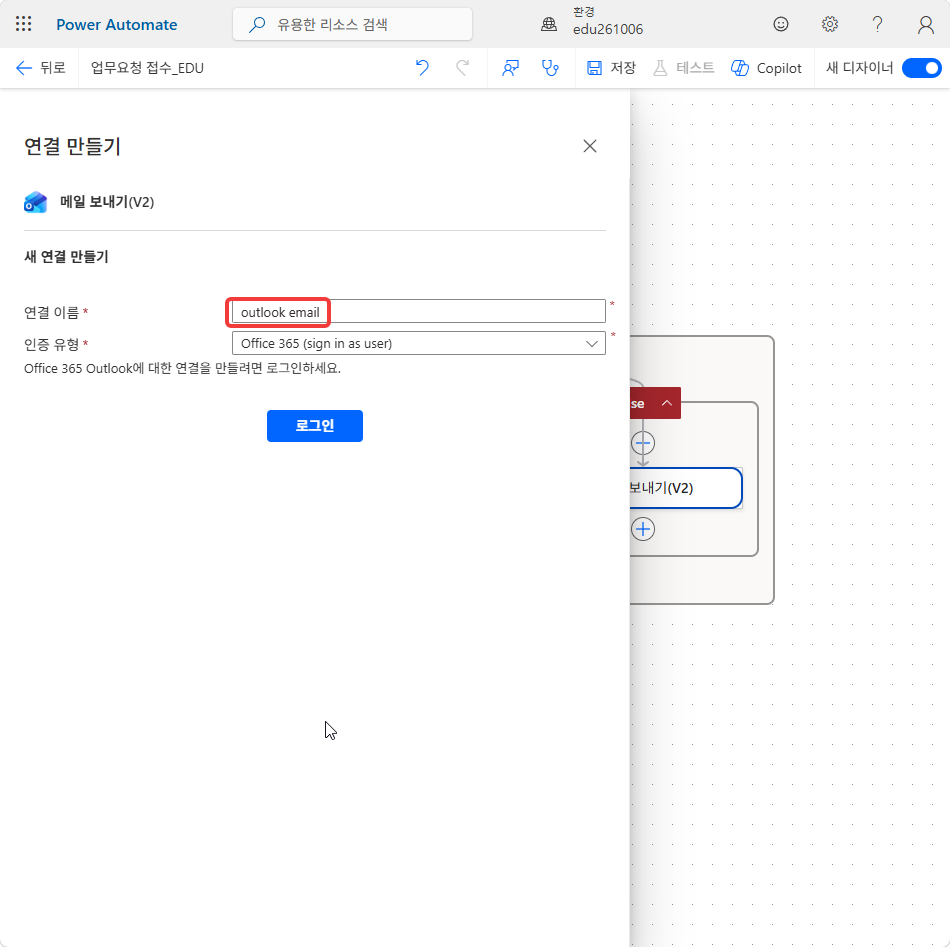This screenshot has height=947, width=950.
Task: Open the 인증 유형 dropdown
Action: point(419,344)
